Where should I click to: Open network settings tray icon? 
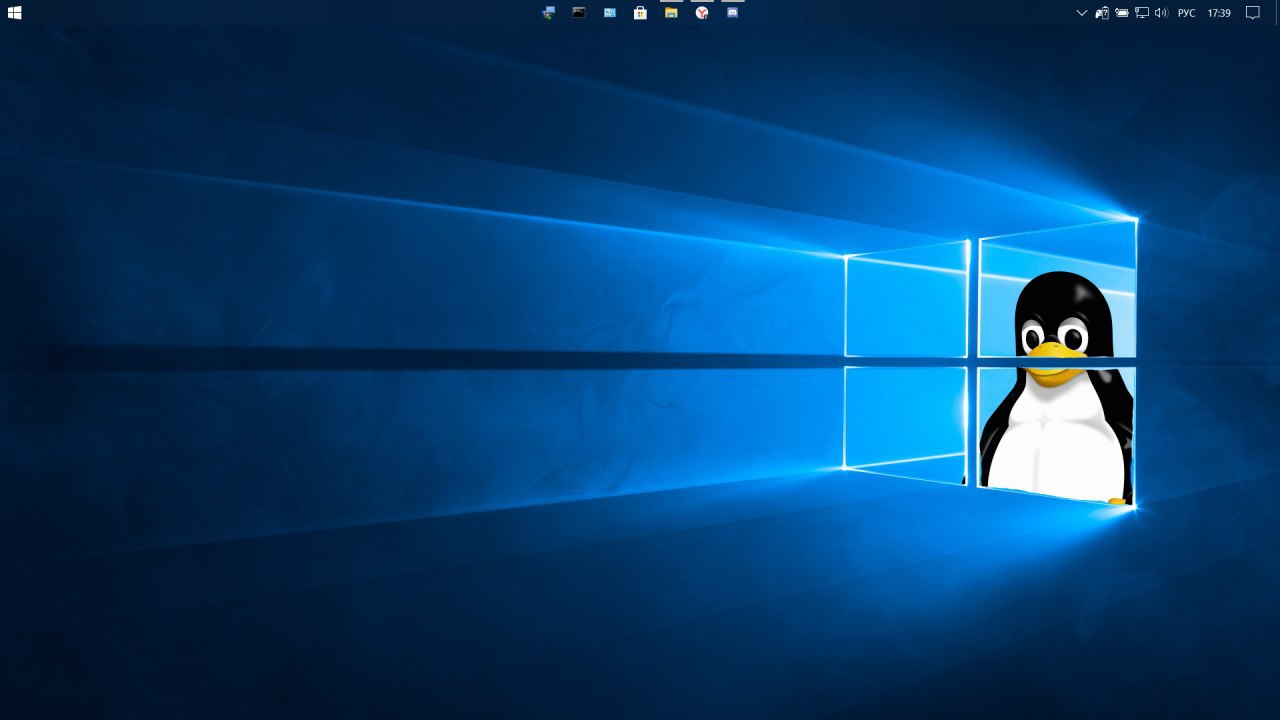point(1141,13)
